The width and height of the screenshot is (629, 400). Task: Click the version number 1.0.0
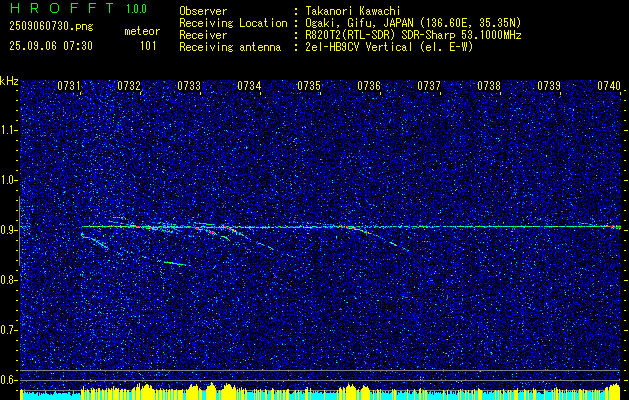point(136,8)
